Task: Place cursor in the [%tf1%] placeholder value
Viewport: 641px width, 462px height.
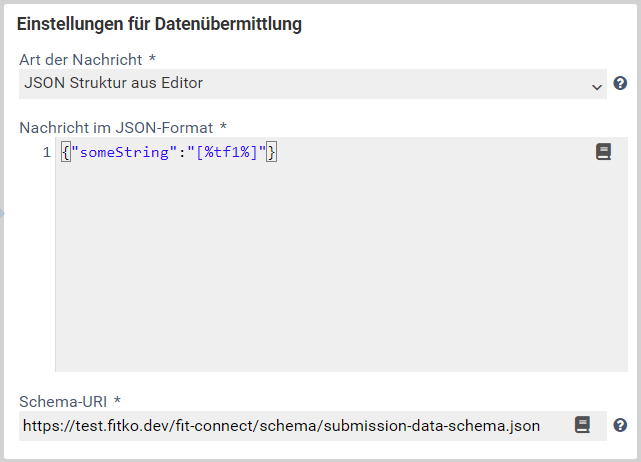Action: (x=226, y=153)
